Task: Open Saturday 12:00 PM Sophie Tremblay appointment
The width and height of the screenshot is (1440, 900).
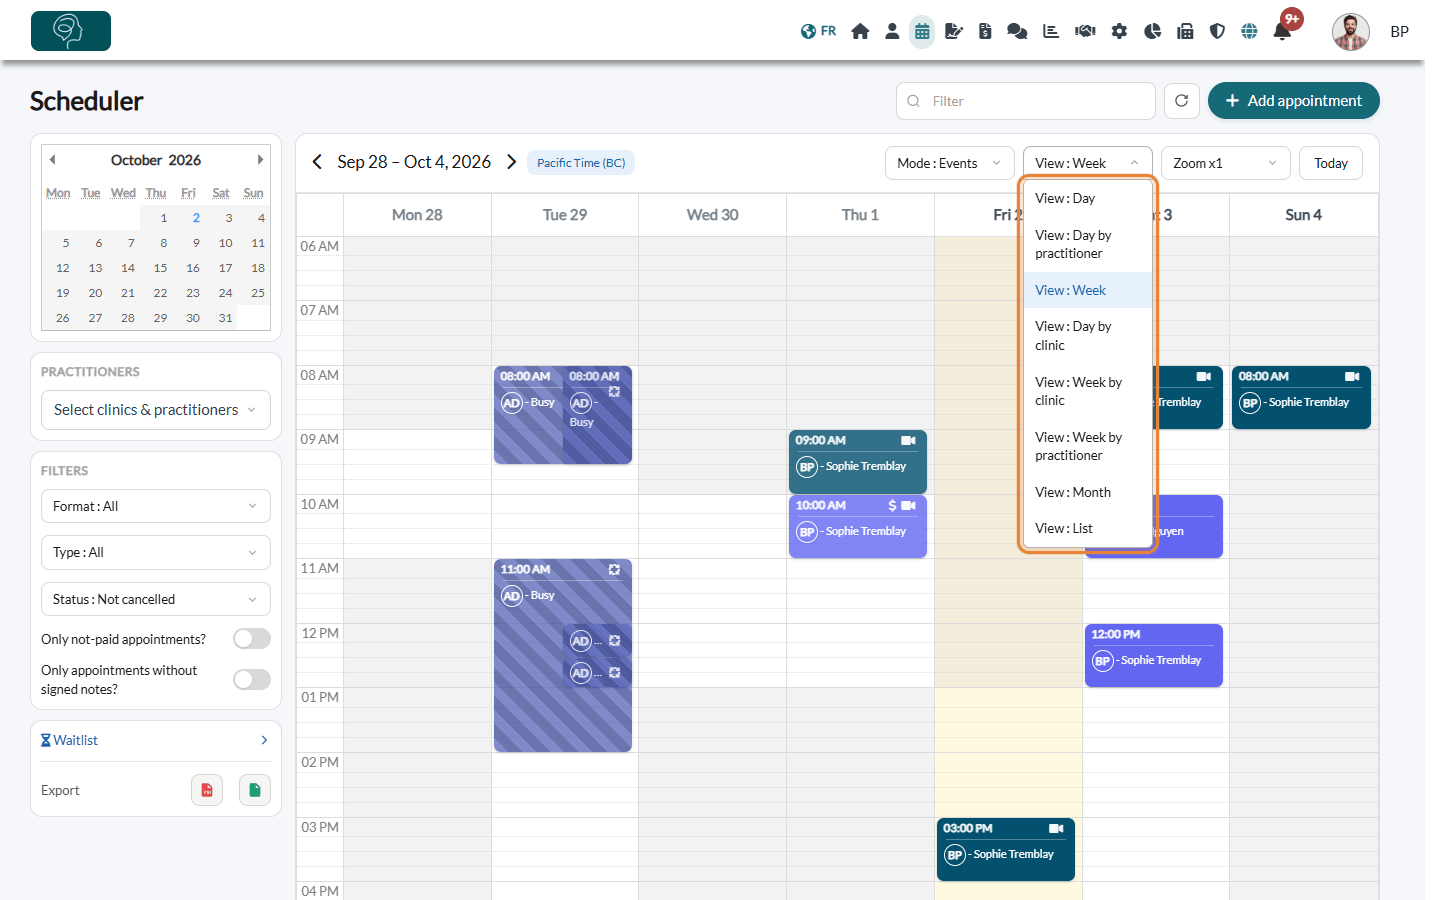Action: 1153,655
